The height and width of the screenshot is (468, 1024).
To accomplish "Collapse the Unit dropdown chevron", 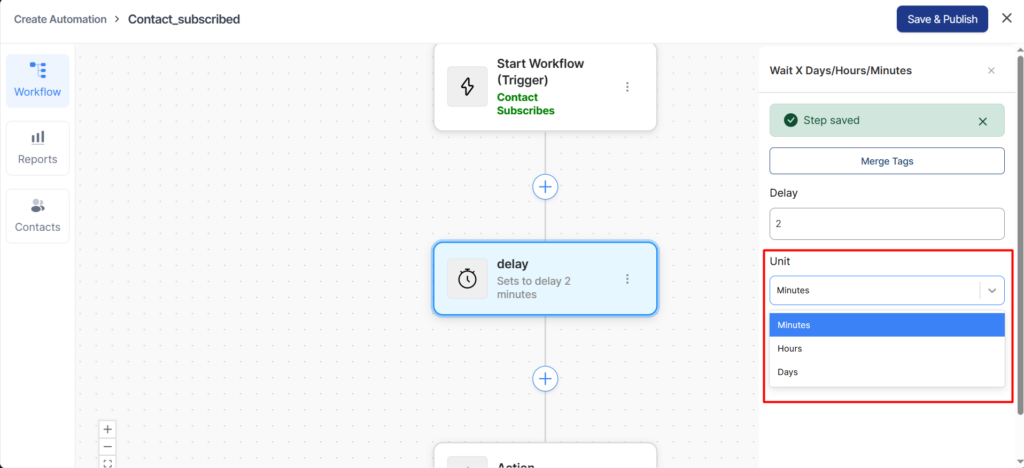I will click(992, 290).
